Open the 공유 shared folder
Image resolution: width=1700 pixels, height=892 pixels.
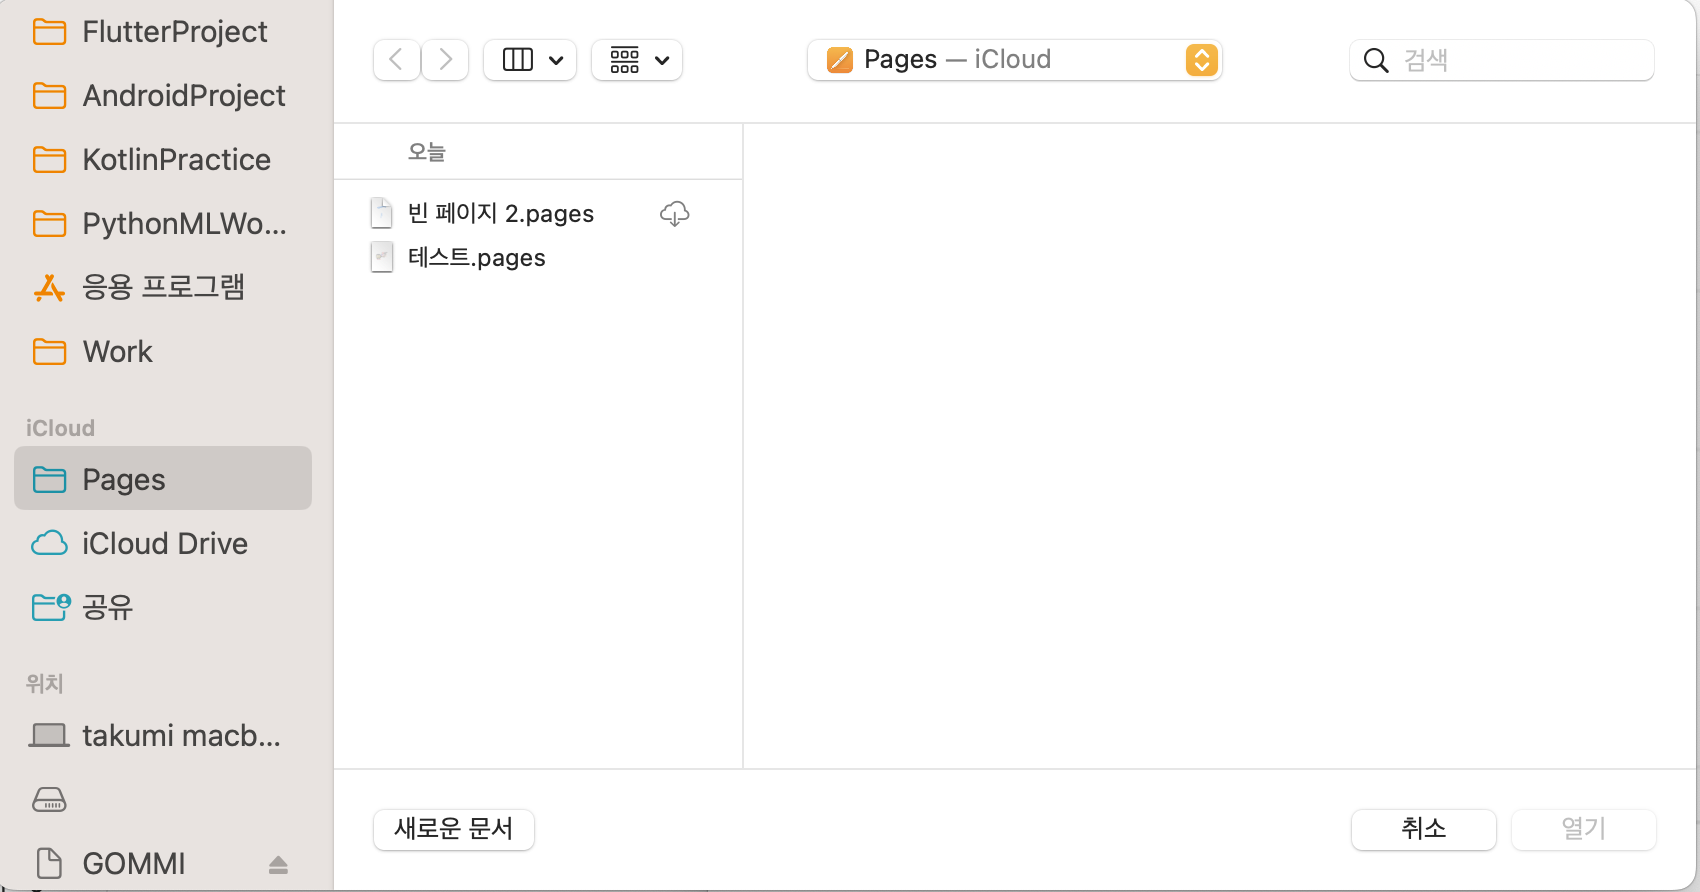[x=163, y=607]
